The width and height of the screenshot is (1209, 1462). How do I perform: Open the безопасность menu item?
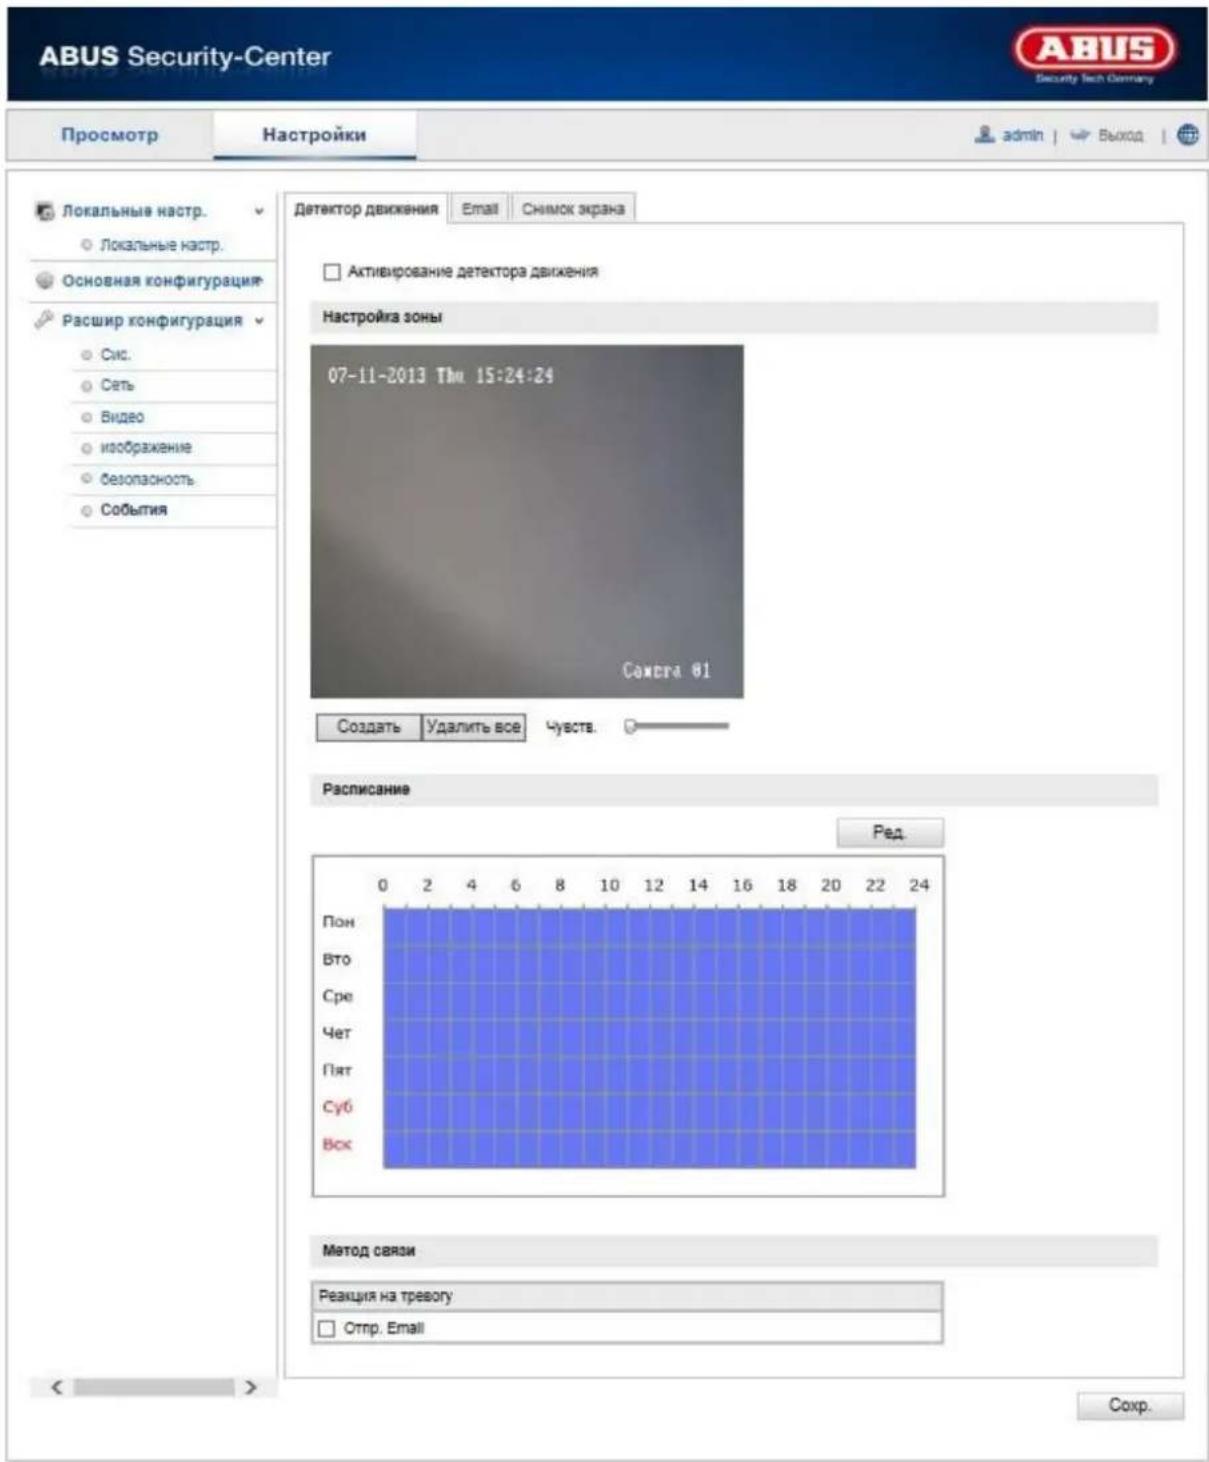click(147, 479)
